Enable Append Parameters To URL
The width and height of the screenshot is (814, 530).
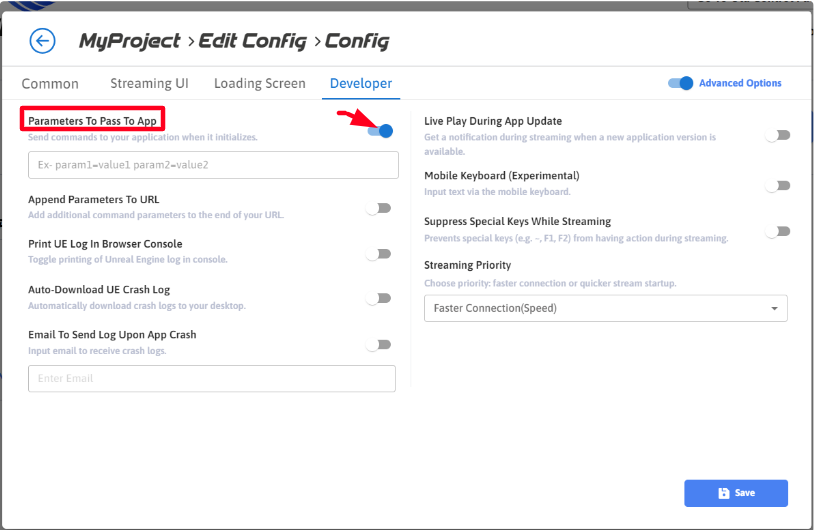378,208
